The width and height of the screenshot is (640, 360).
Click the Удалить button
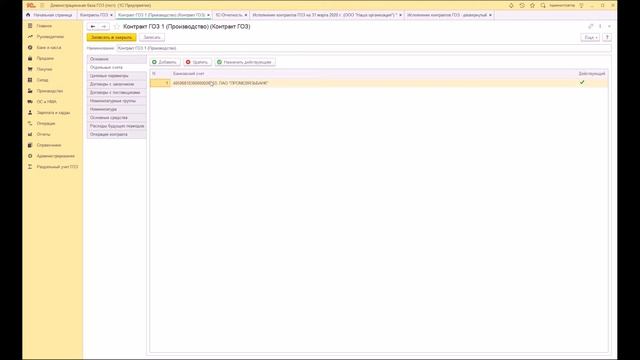click(197, 62)
